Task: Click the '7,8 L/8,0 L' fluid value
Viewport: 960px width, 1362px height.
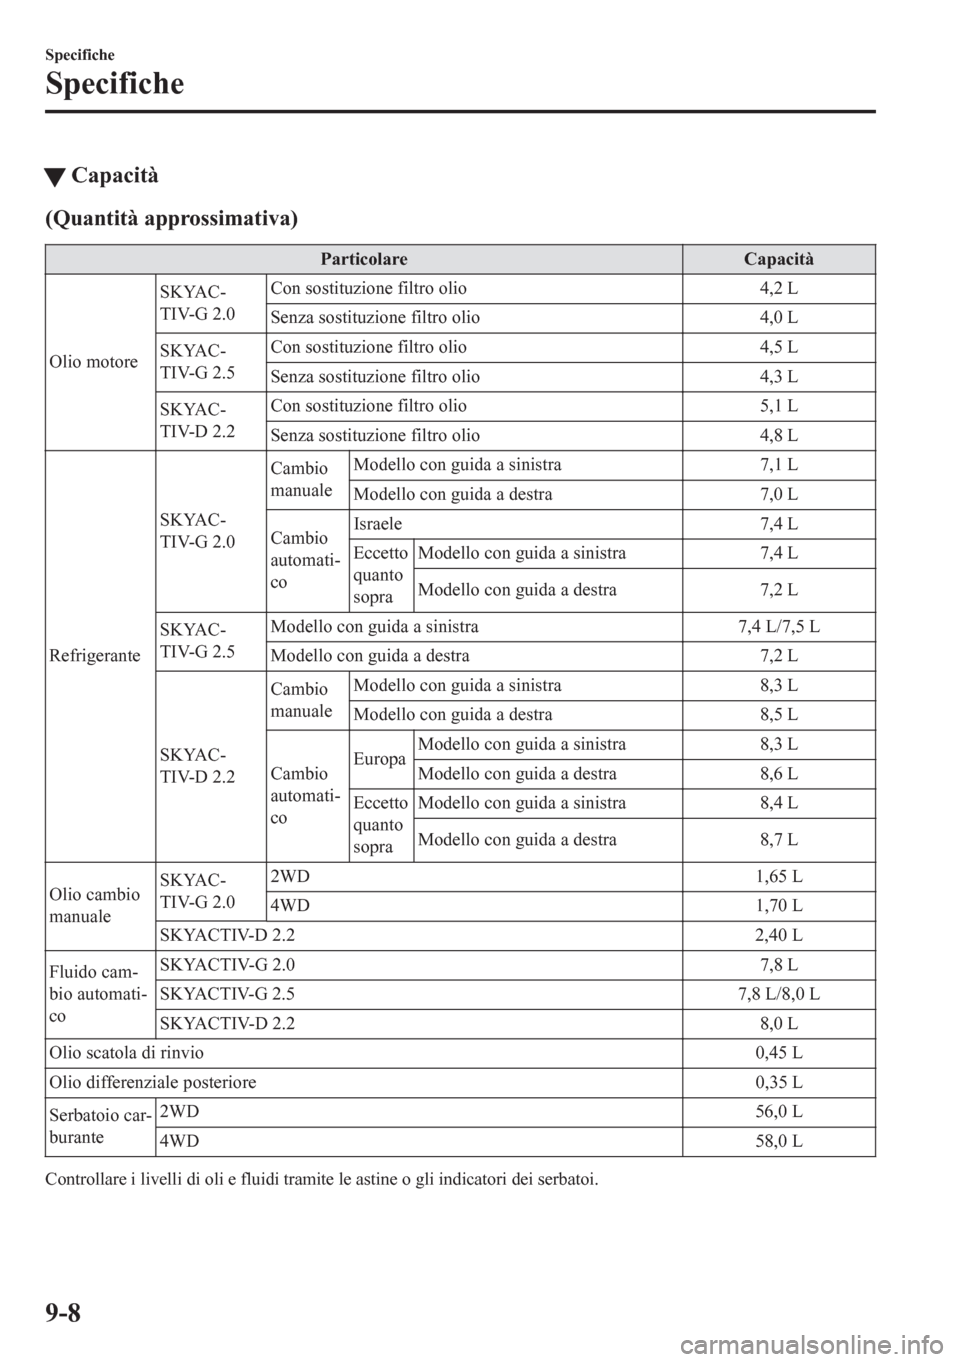Action: 778,995
